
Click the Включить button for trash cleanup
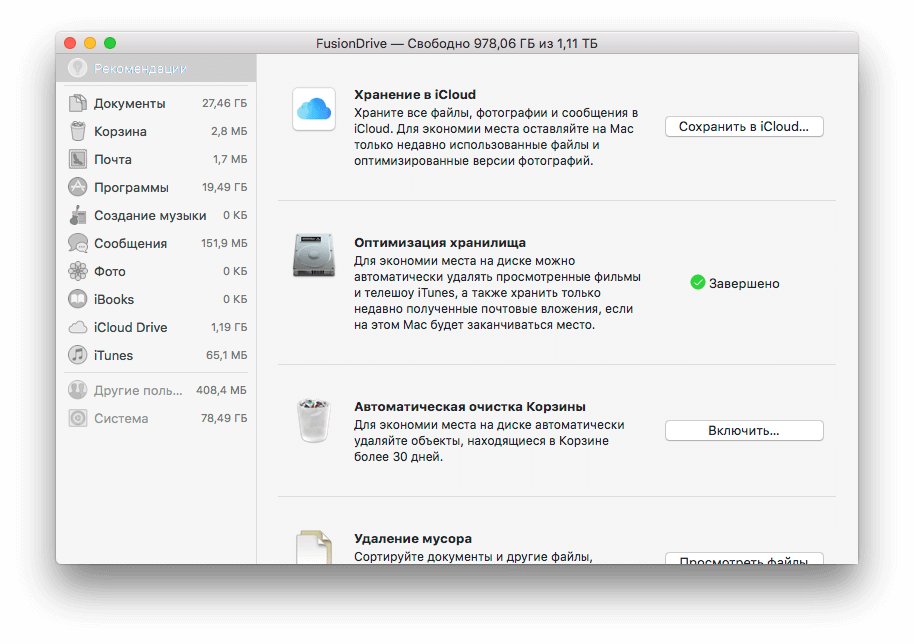point(744,430)
